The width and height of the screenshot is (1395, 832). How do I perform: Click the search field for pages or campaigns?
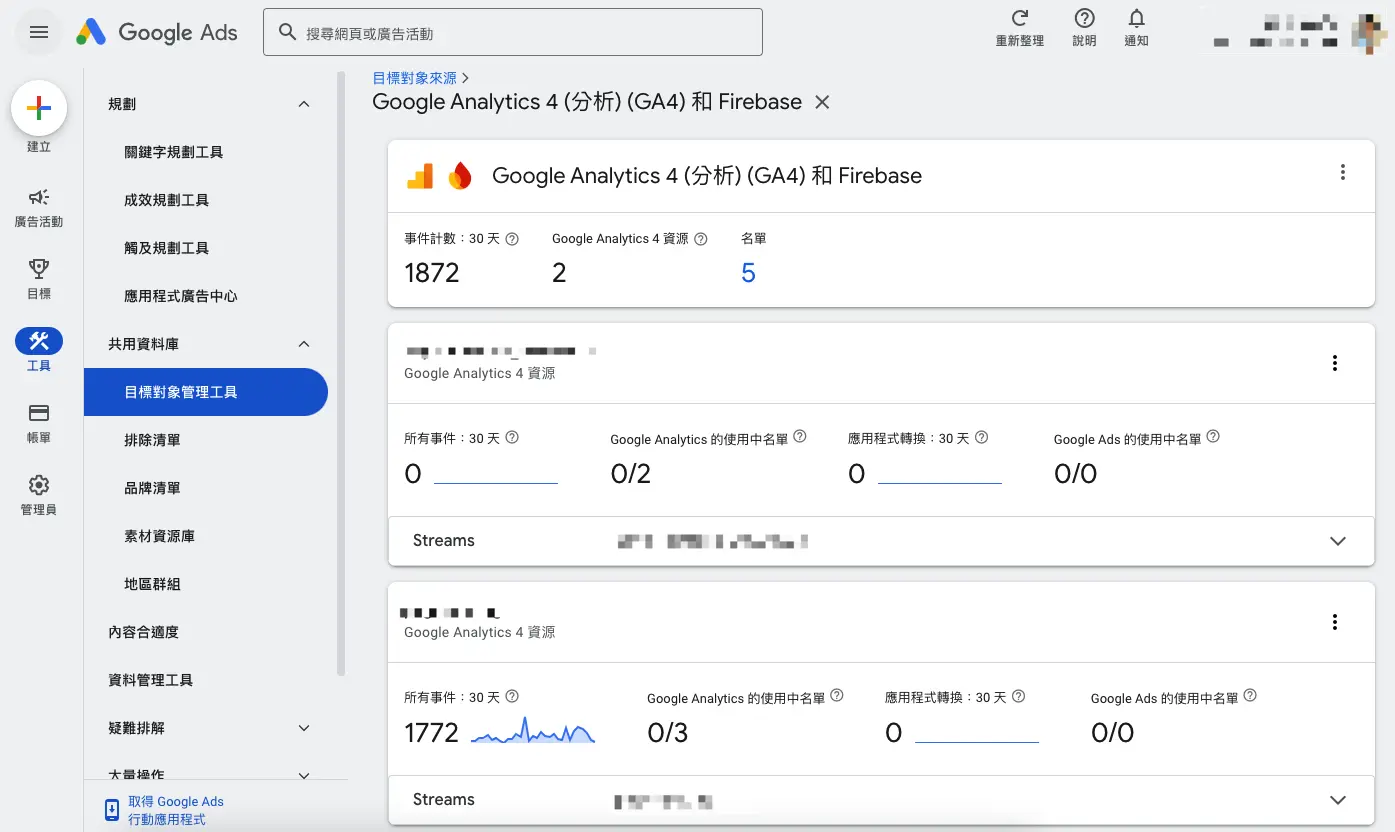point(513,32)
